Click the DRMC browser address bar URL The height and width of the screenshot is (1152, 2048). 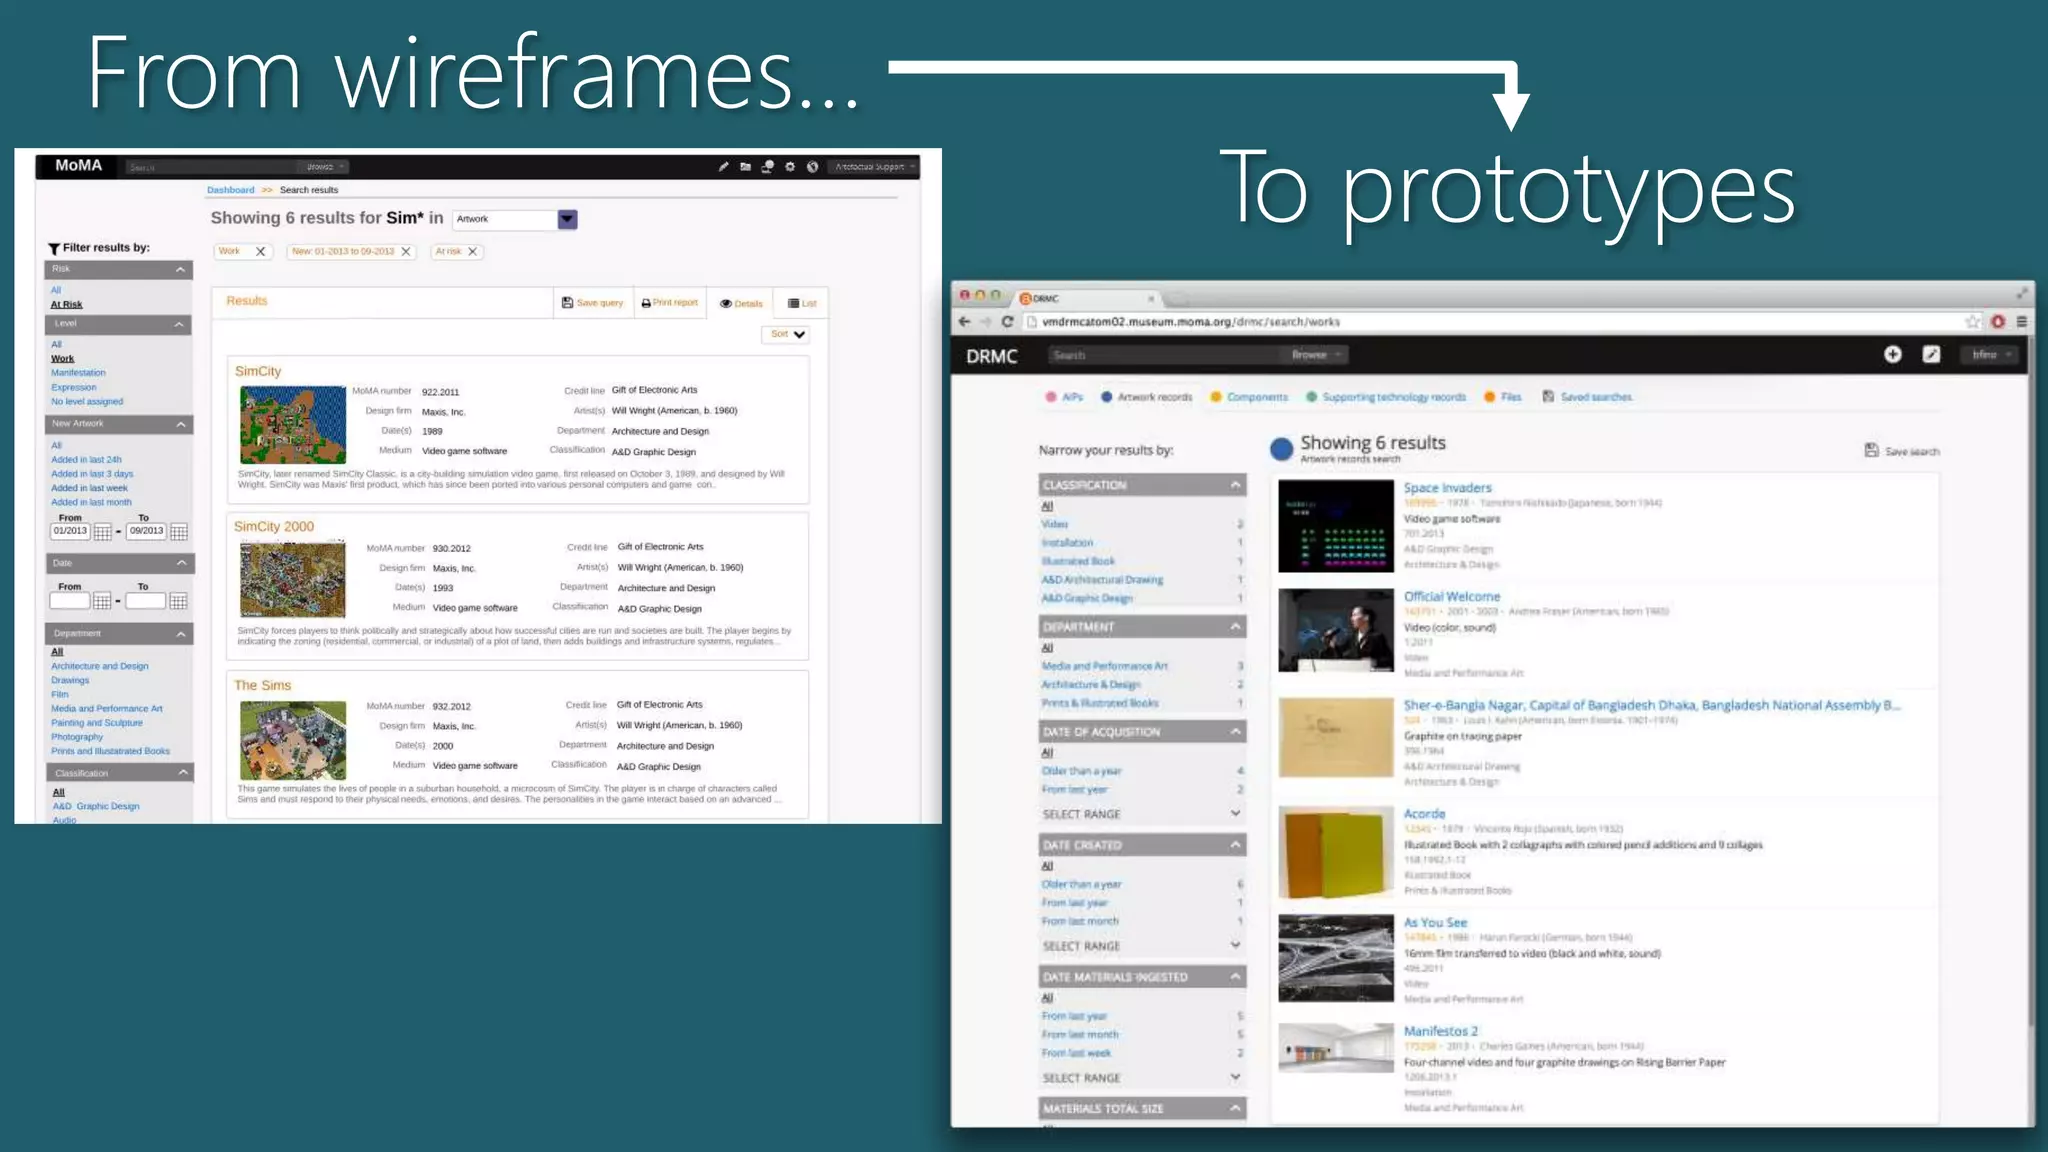pyautogui.click(x=1190, y=322)
